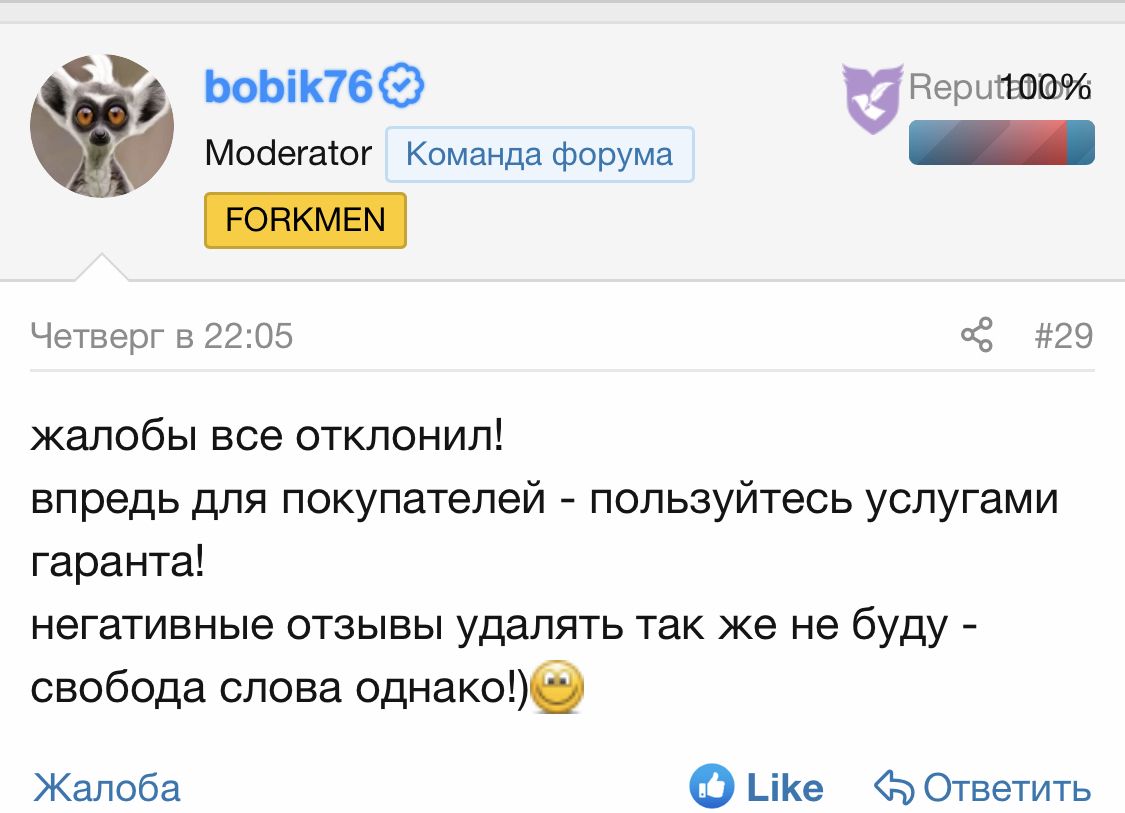Click the reputation progress bar
The width and height of the screenshot is (1125, 813).
click(x=1001, y=142)
